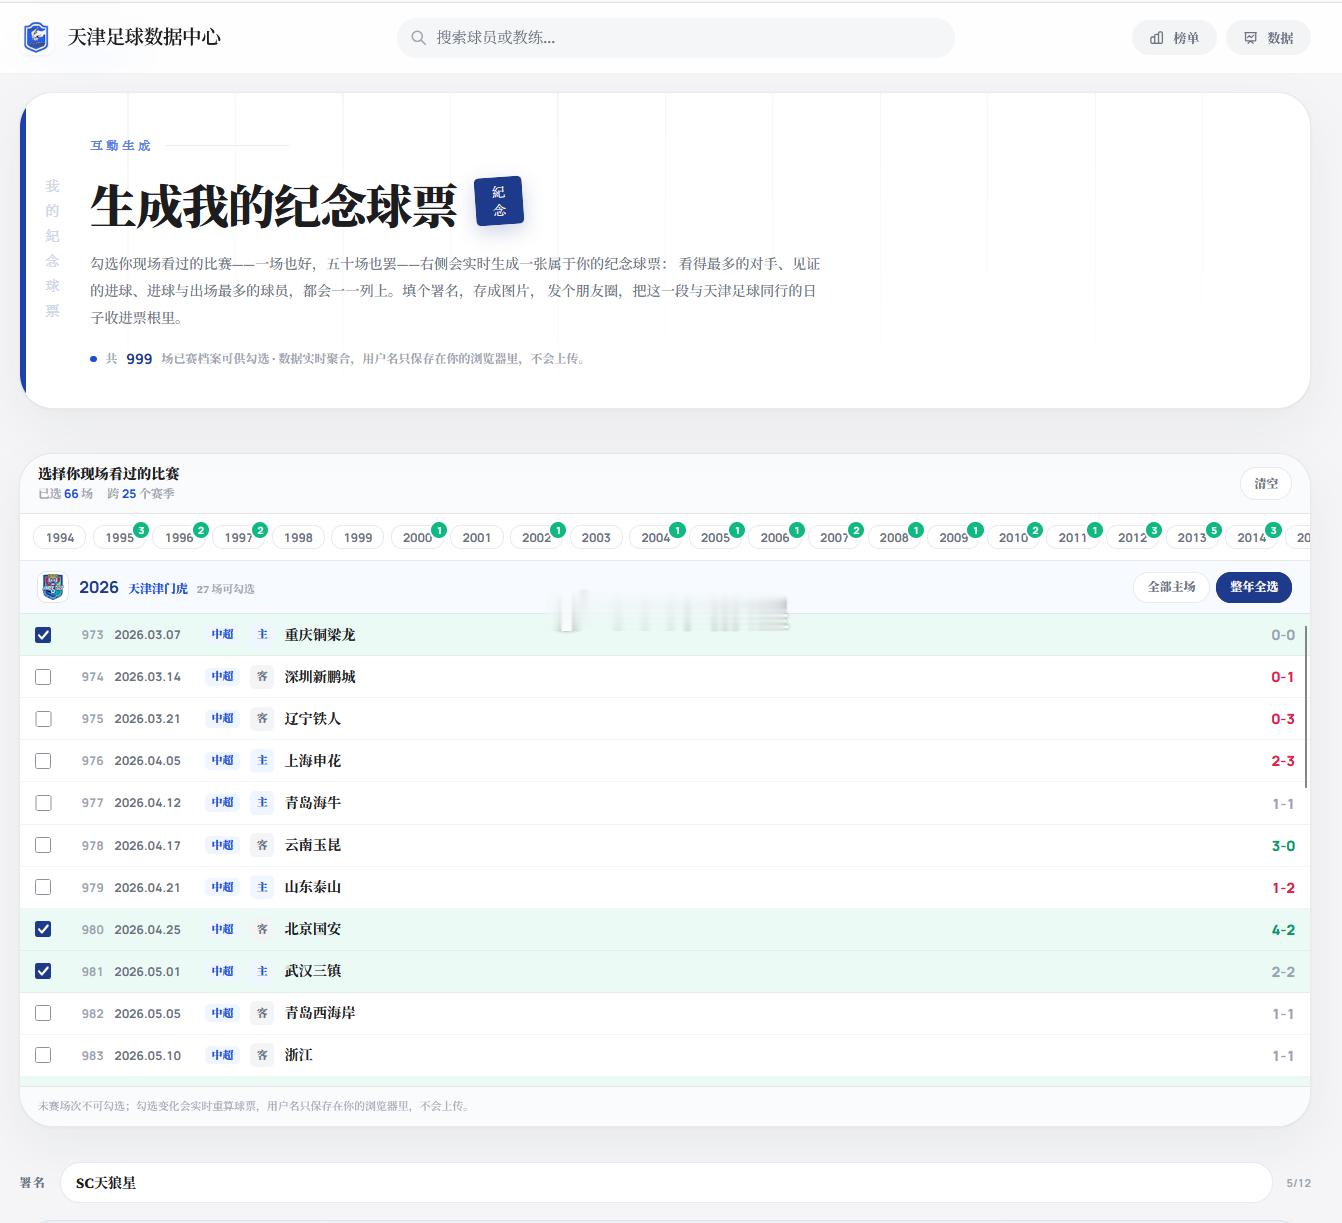Switch to the 2012 season tab
This screenshot has width=1342, height=1223.
[1132, 537]
